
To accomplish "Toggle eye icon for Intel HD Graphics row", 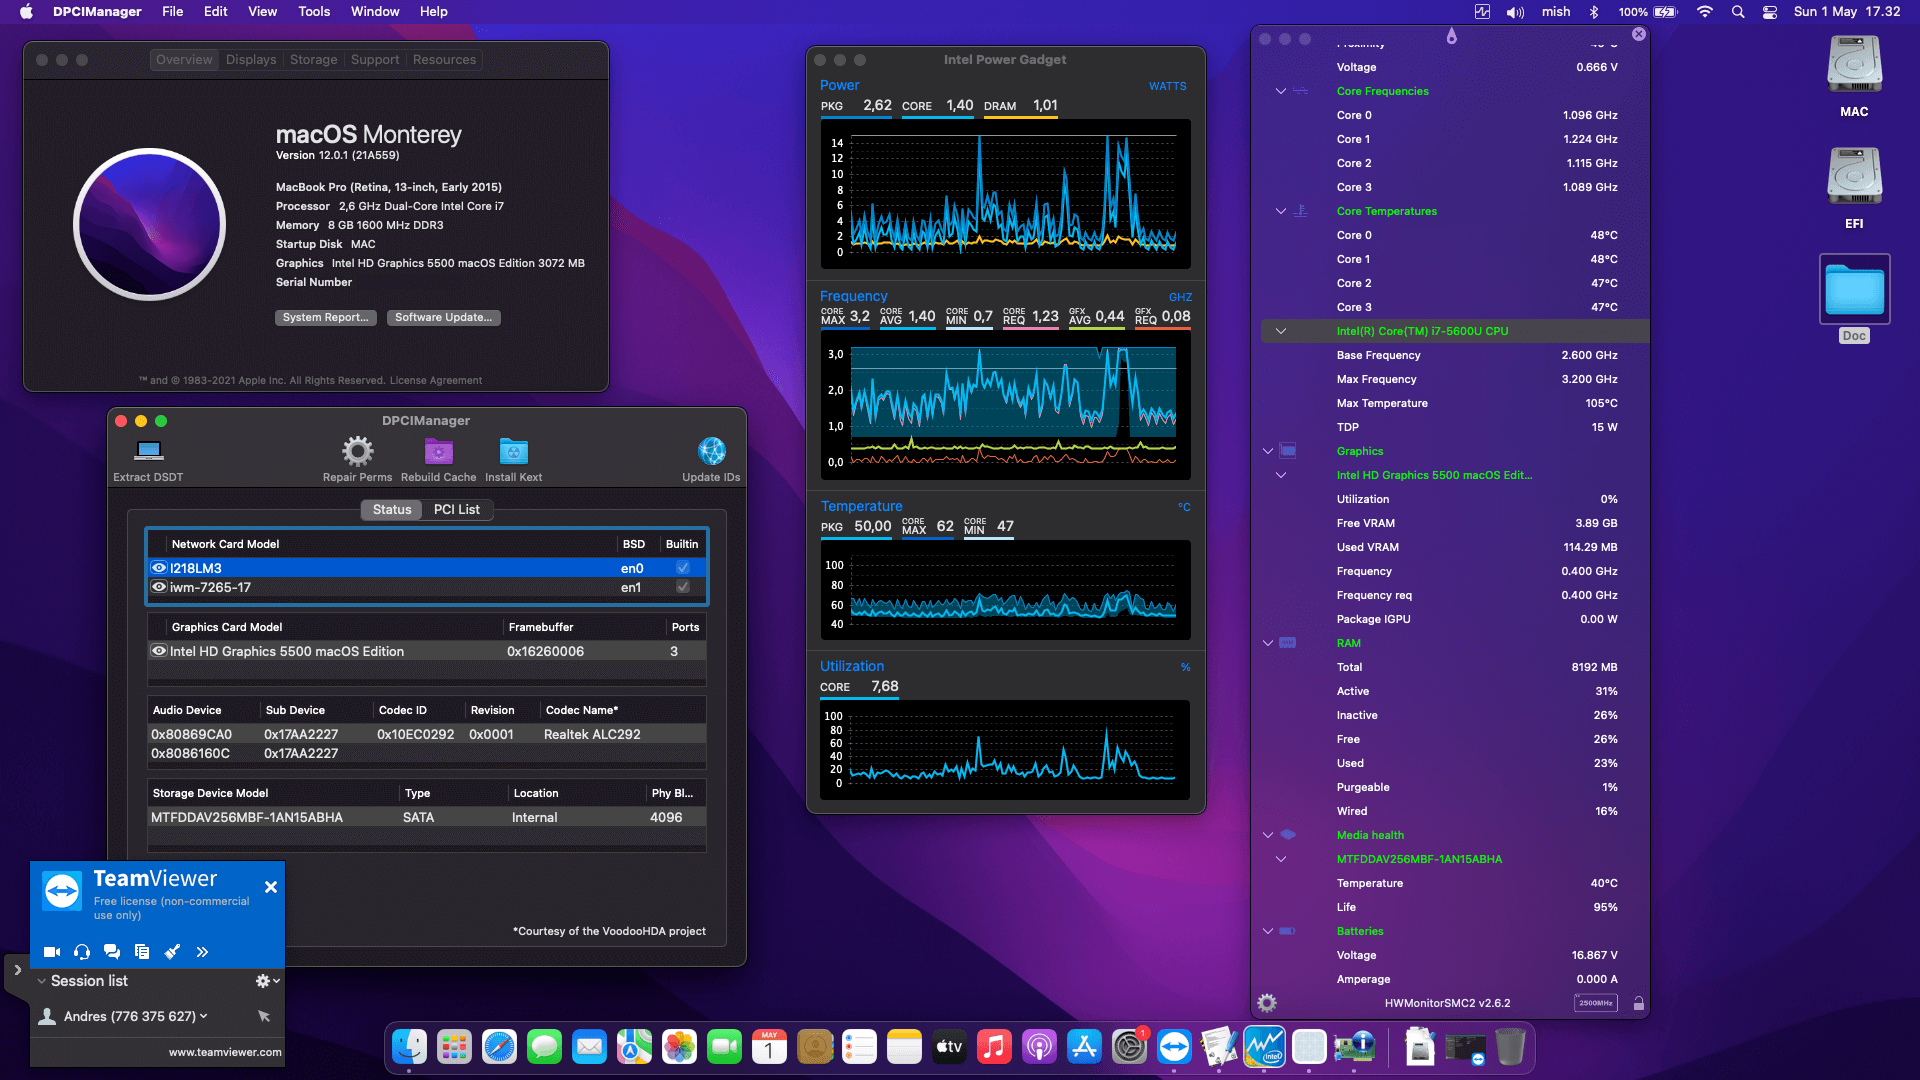I will click(x=159, y=651).
